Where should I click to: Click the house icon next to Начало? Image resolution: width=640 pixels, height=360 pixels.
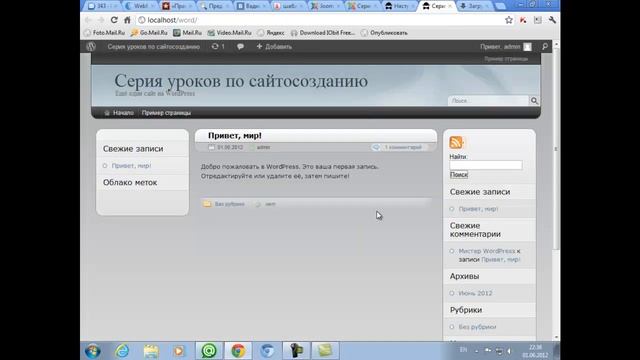tap(107, 113)
